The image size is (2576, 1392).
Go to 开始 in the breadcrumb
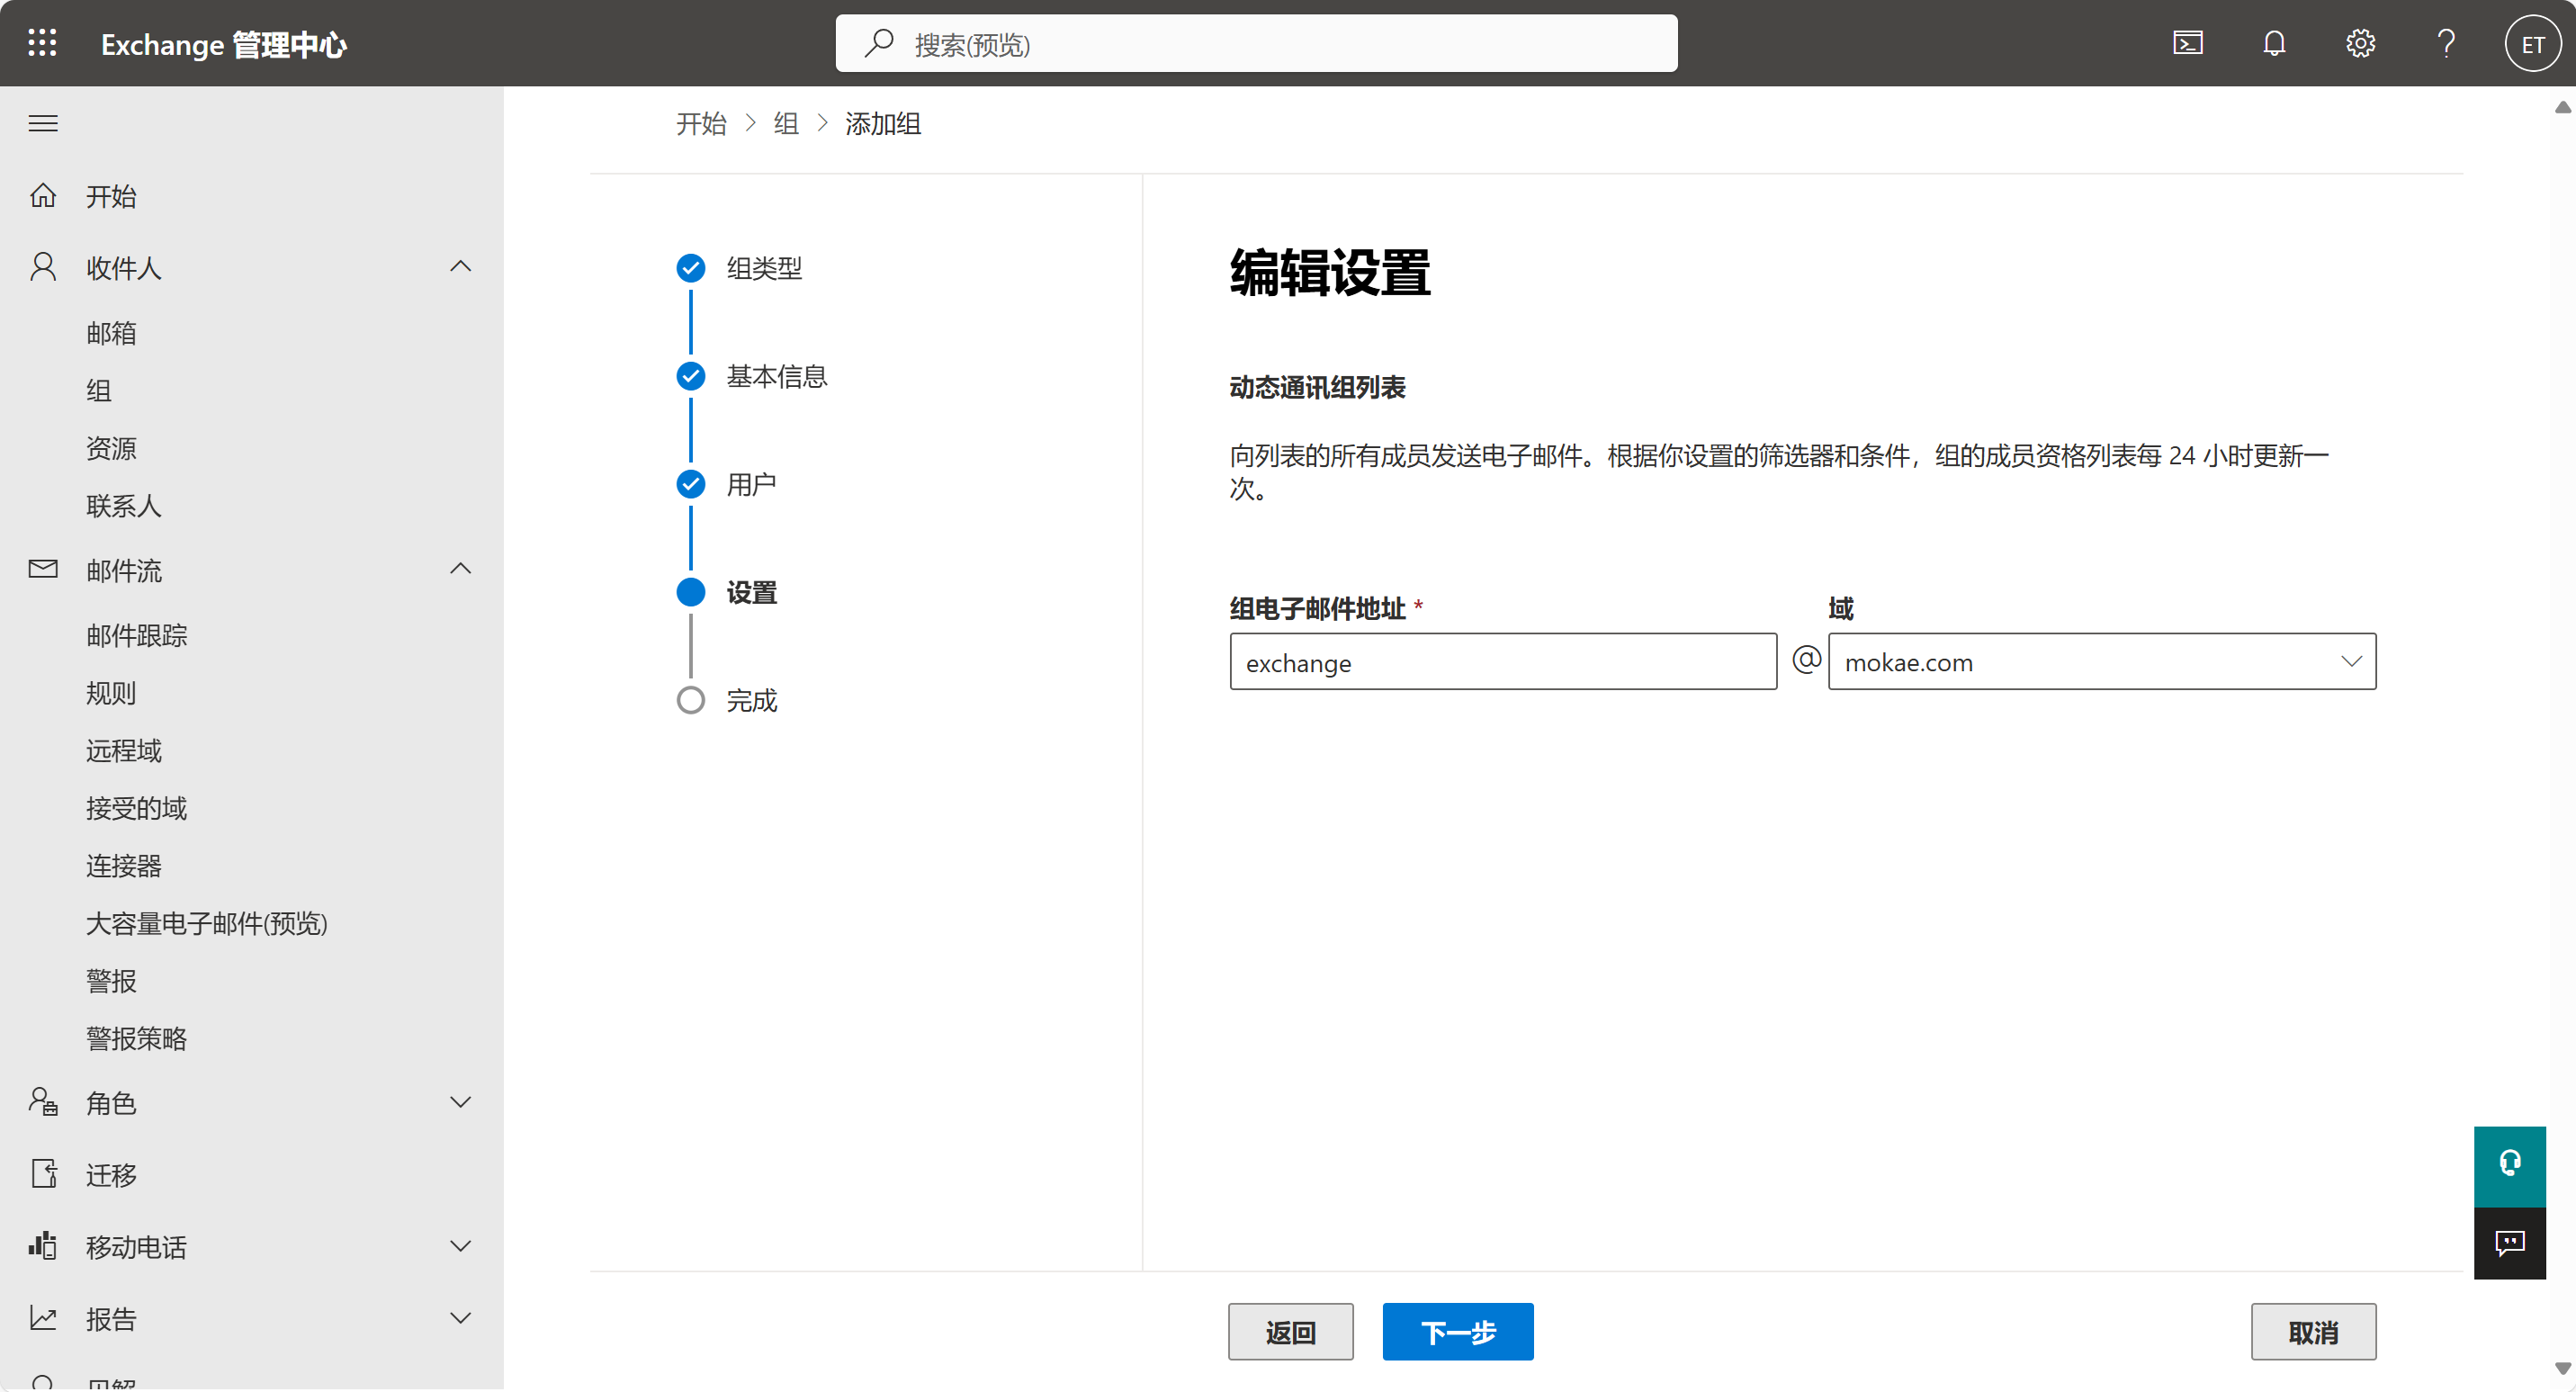(701, 124)
